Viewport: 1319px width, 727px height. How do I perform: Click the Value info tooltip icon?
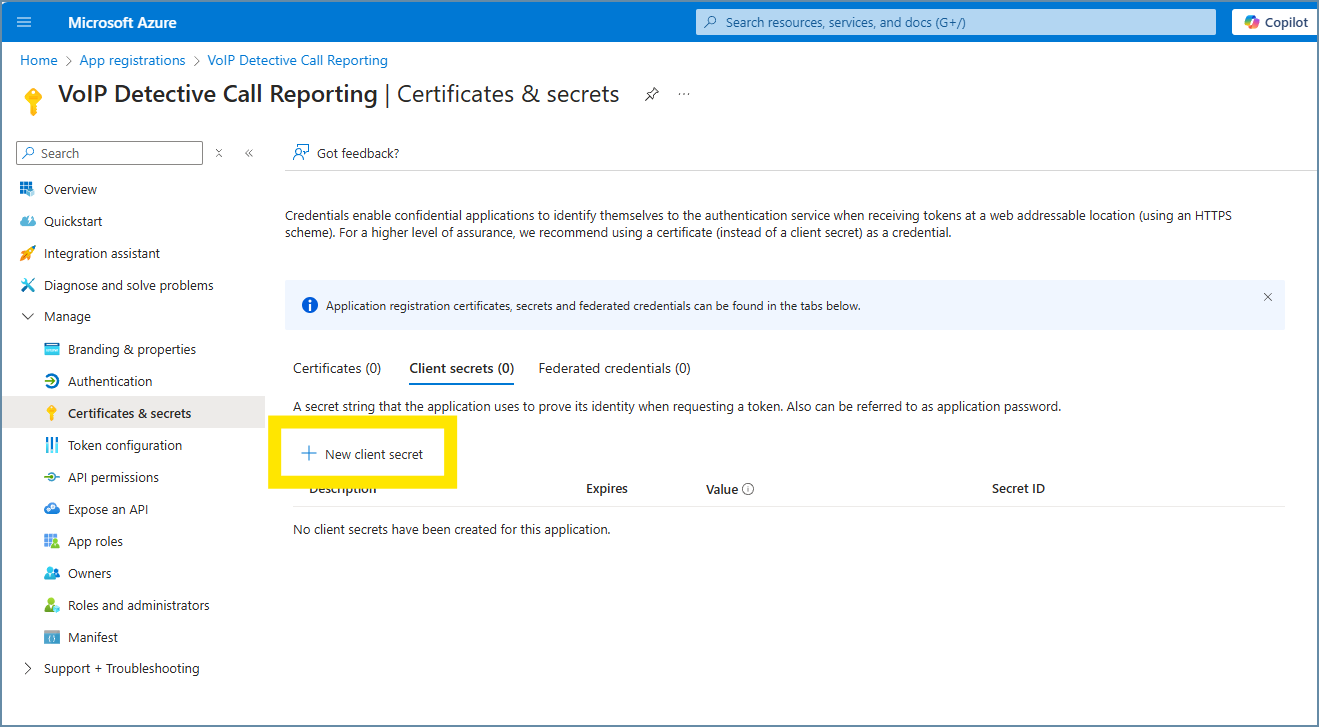748,489
